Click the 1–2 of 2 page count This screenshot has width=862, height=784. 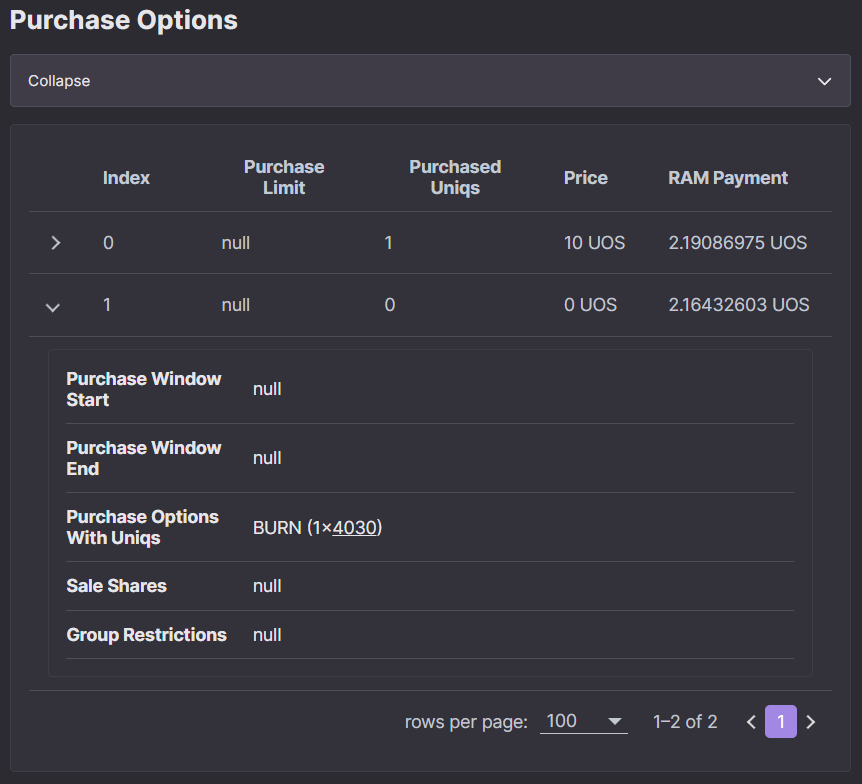[x=685, y=722]
